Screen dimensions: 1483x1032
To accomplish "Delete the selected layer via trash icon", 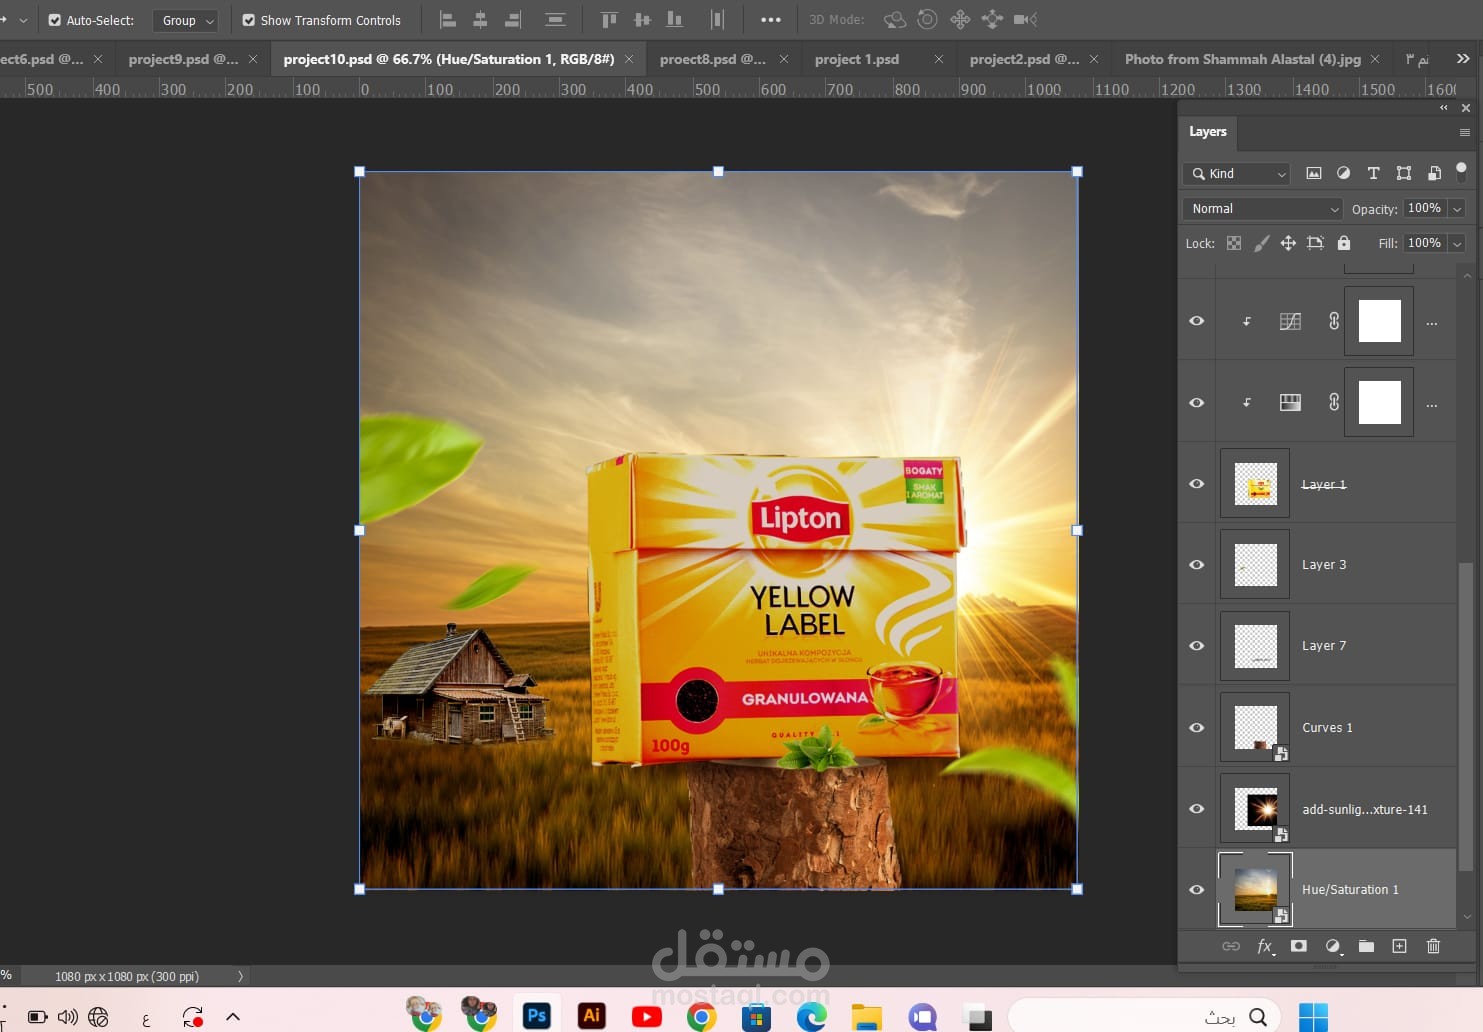I will [1433, 946].
